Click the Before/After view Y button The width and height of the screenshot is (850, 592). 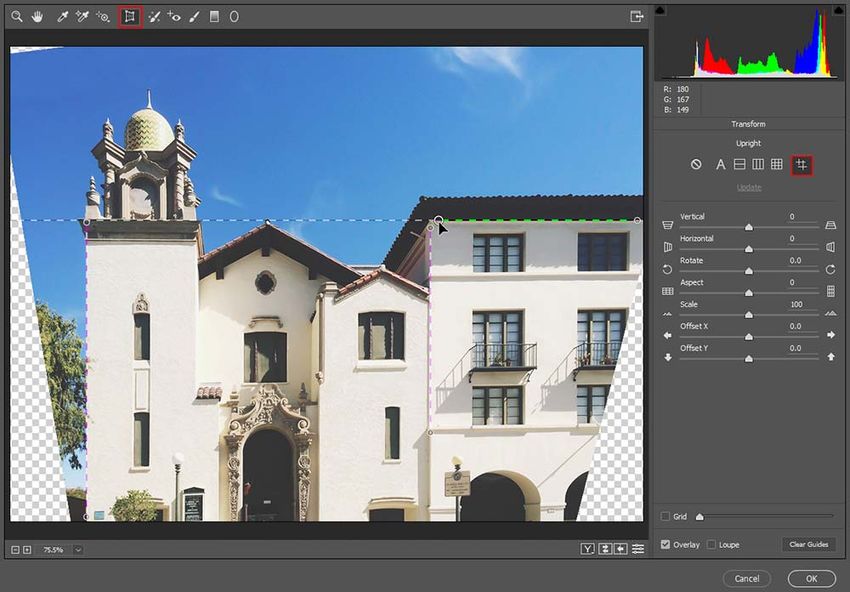[x=587, y=549]
